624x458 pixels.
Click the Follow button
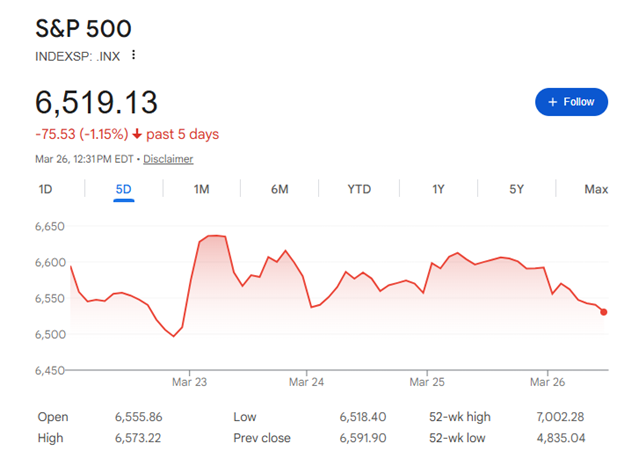(571, 102)
